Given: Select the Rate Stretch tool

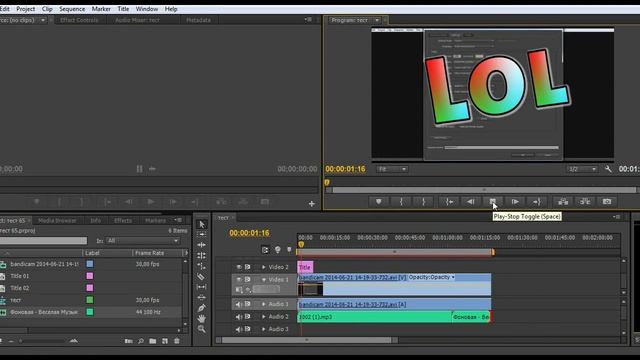Looking at the screenshot, I should coord(201,266).
